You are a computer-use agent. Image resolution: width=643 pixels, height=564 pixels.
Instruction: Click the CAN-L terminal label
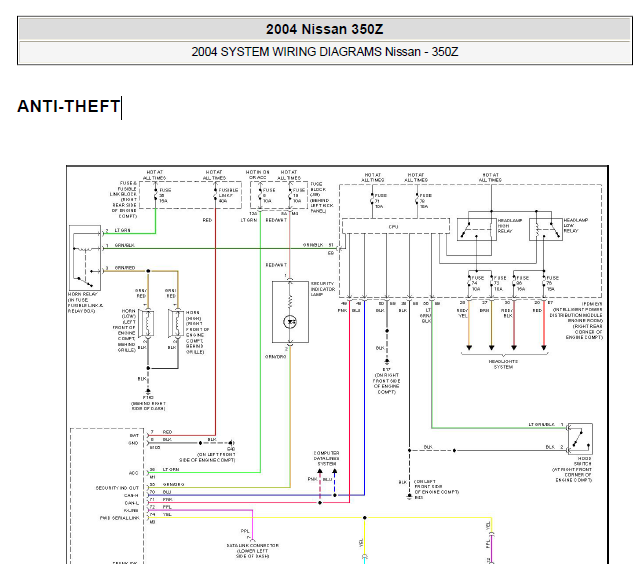tap(132, 503)
